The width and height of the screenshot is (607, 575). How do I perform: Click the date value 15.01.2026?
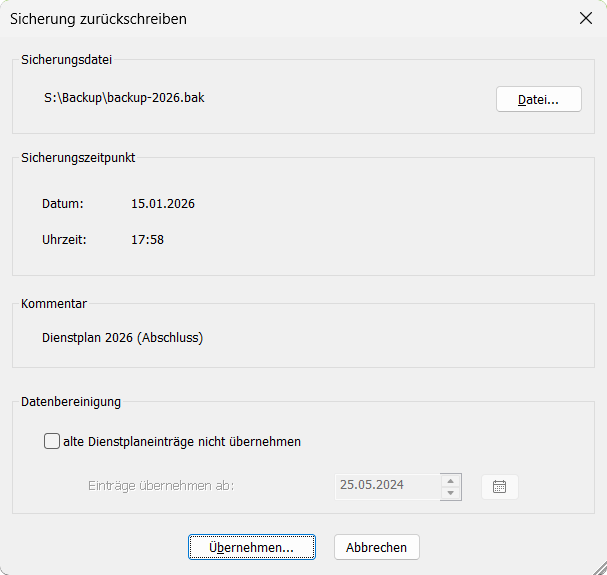pyautogui.click(x=163, y=204)
